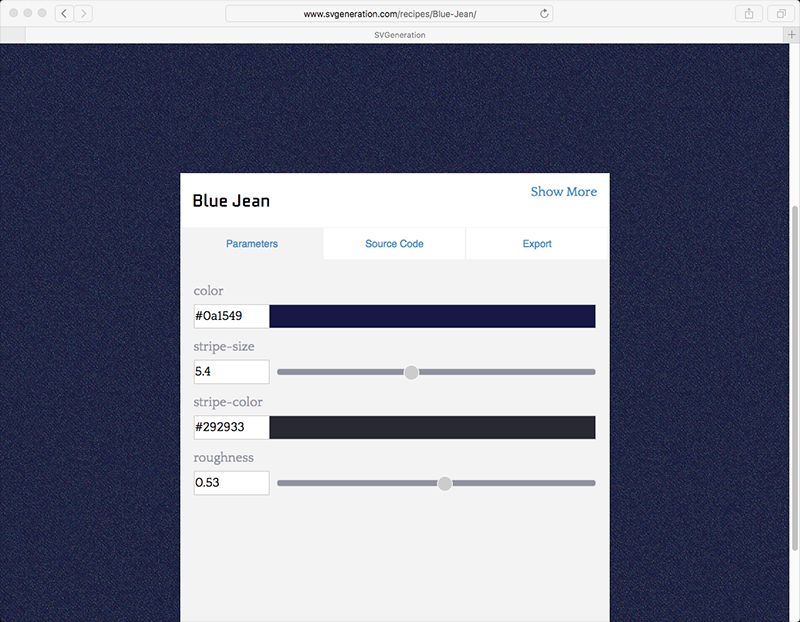800x622 pixels.
Task: Click the Safari back arrow button
Action: tap(63, 14)
